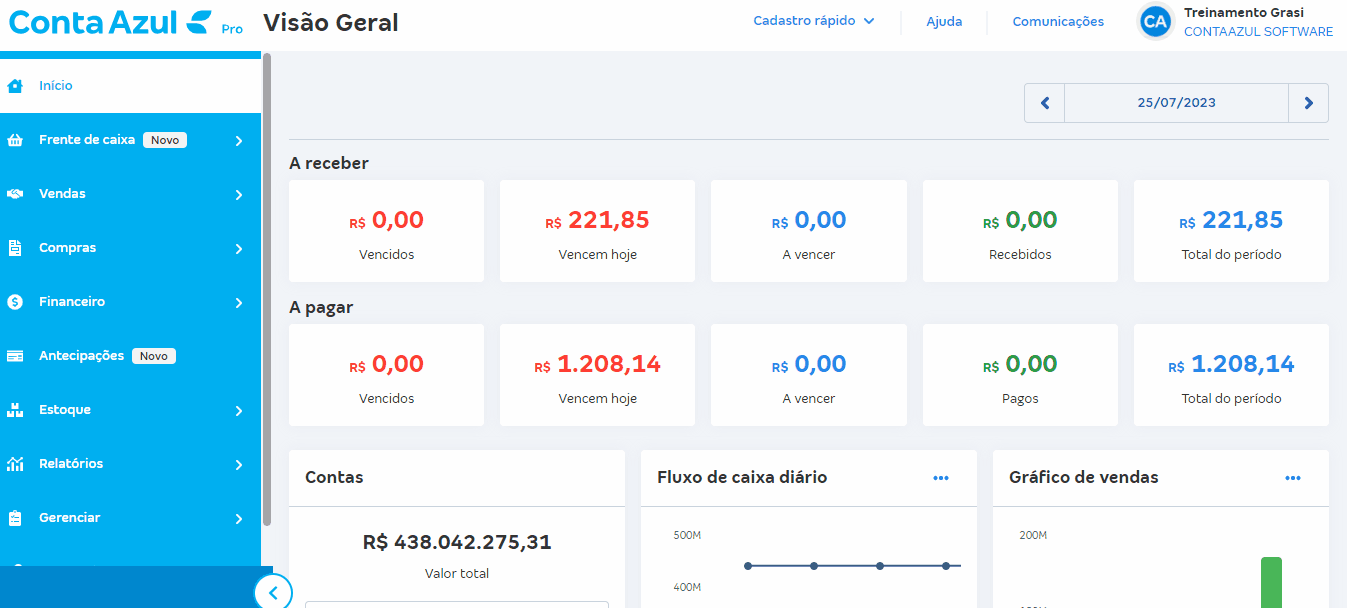Open the Relatórios menu item

[x=130, y=464]
